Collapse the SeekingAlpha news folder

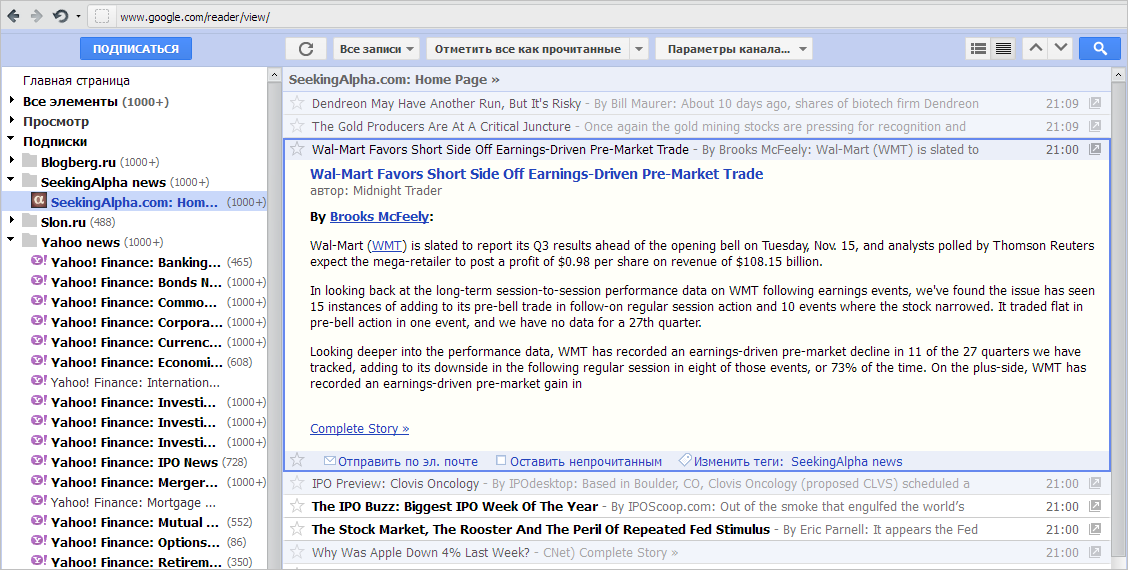point(12,179)
